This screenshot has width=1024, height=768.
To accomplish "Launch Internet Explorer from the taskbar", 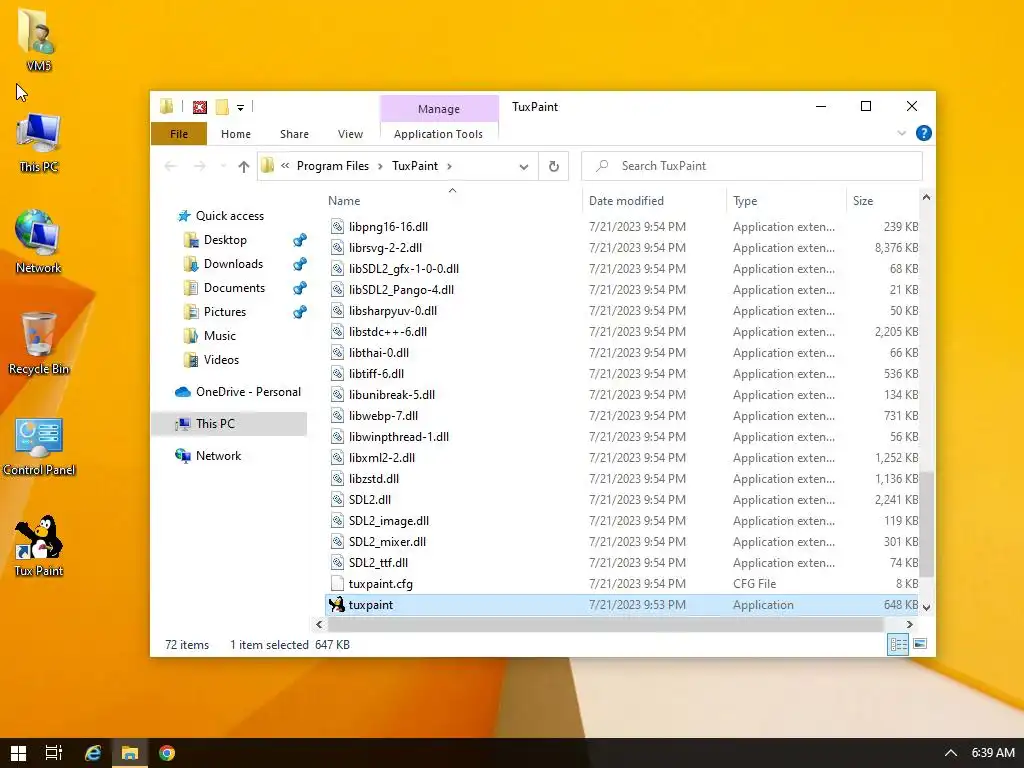I will (x=93, y=753).
